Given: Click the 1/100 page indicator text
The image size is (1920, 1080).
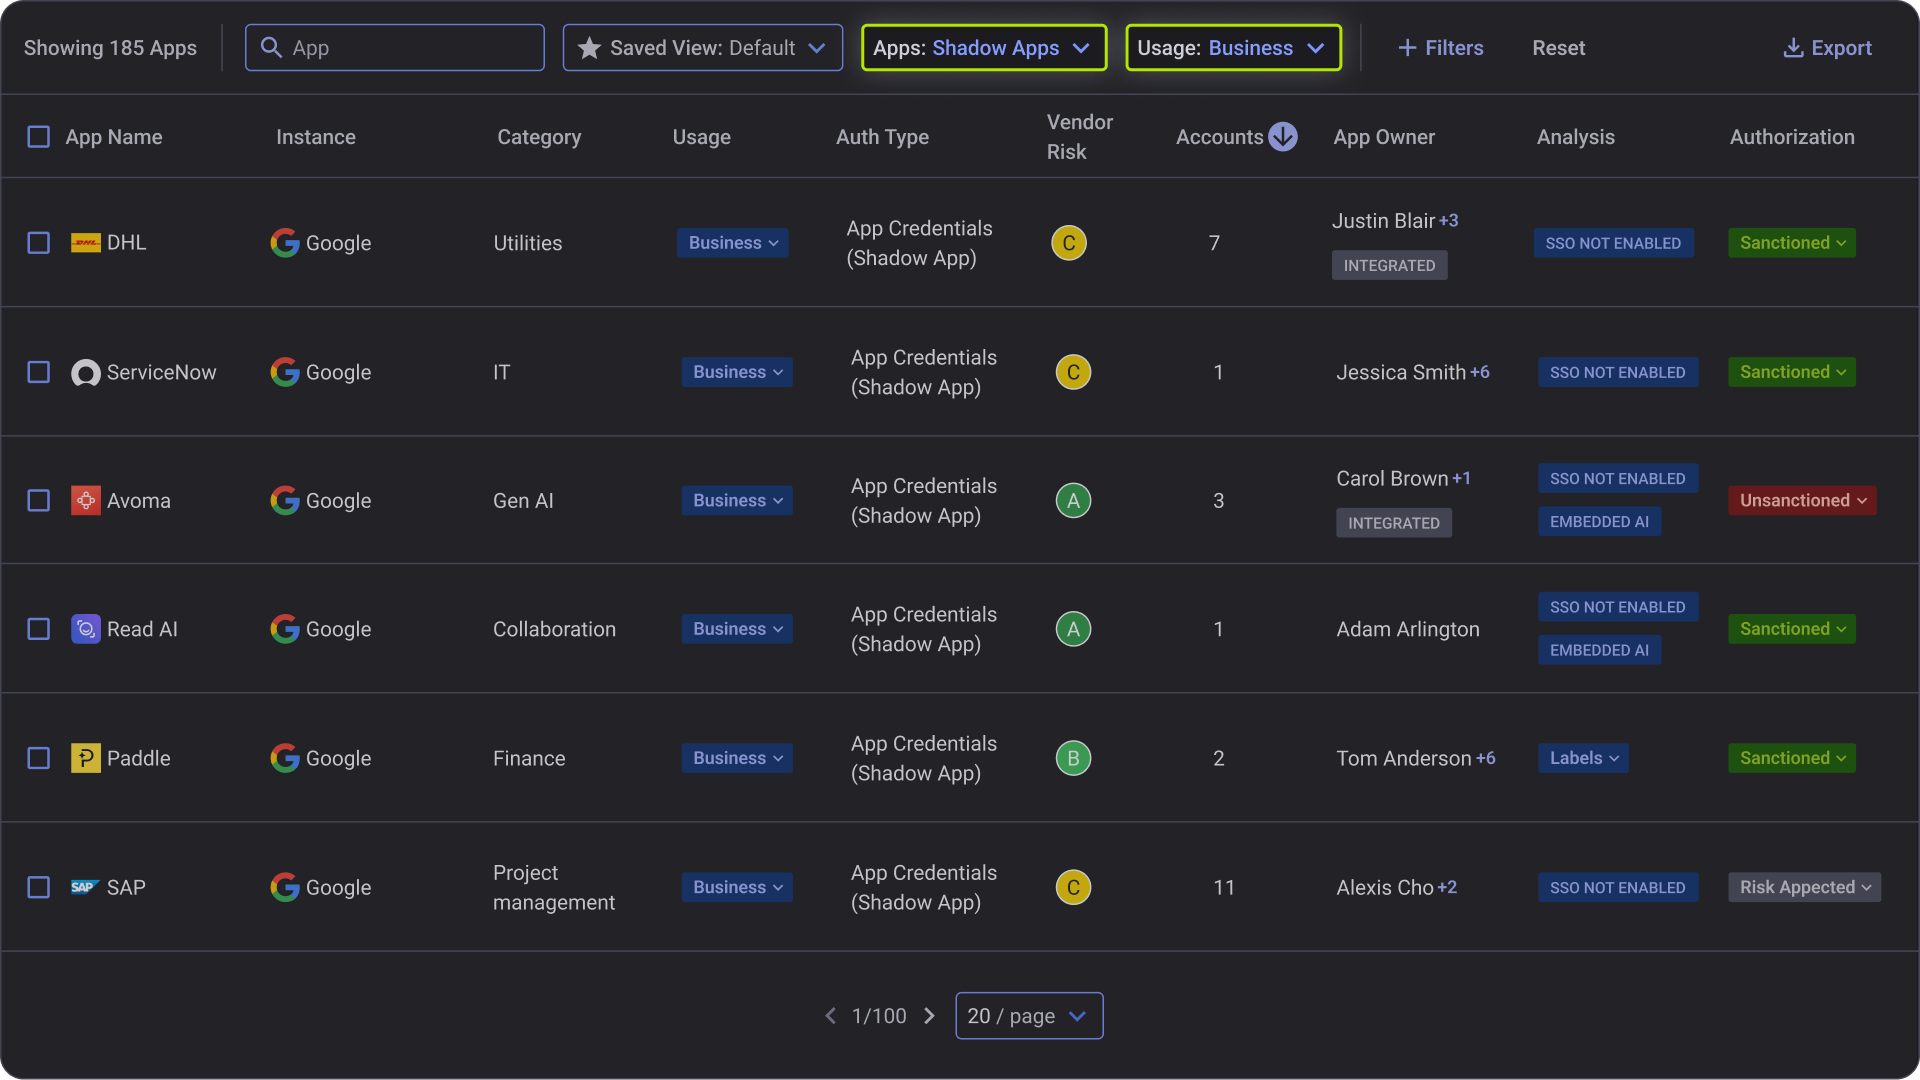Looking at the screenshot, I should [x=879, y=1016].
